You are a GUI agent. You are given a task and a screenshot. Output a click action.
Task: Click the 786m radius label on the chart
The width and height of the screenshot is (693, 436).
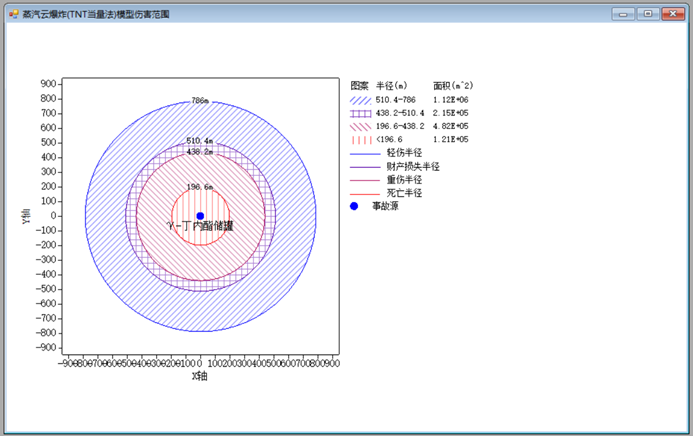(x=200, y=101)
